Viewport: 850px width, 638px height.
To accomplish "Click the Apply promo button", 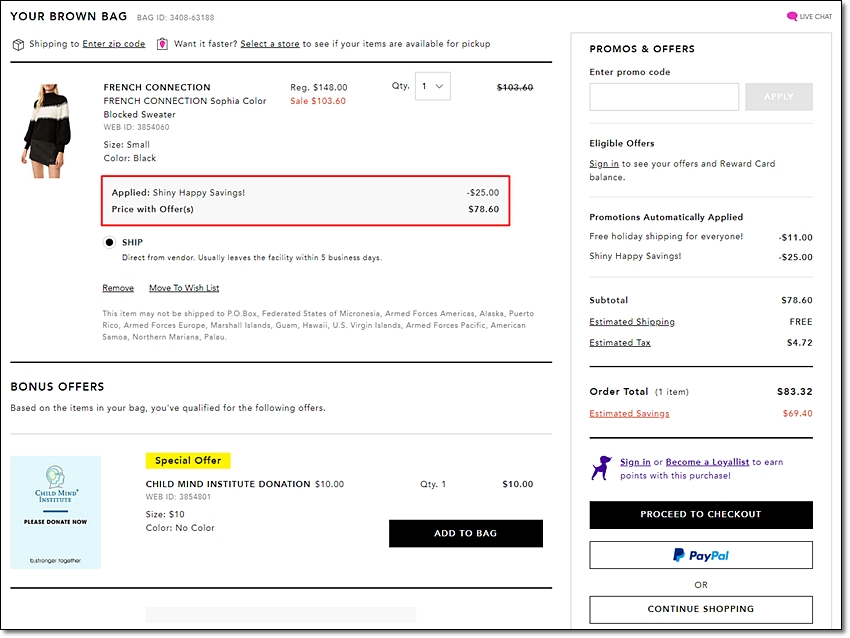I will click(778, 97).
